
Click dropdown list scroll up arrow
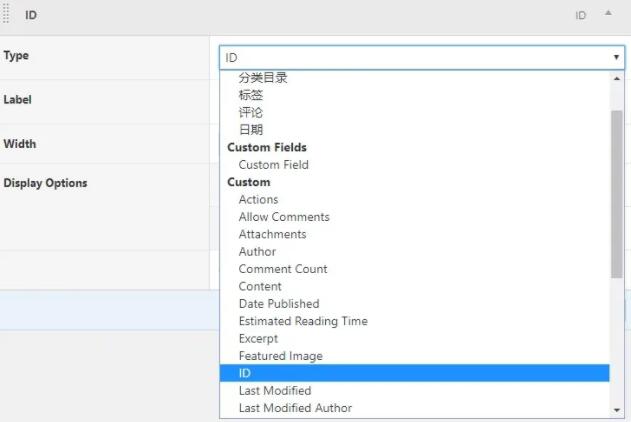click(617, 78)
